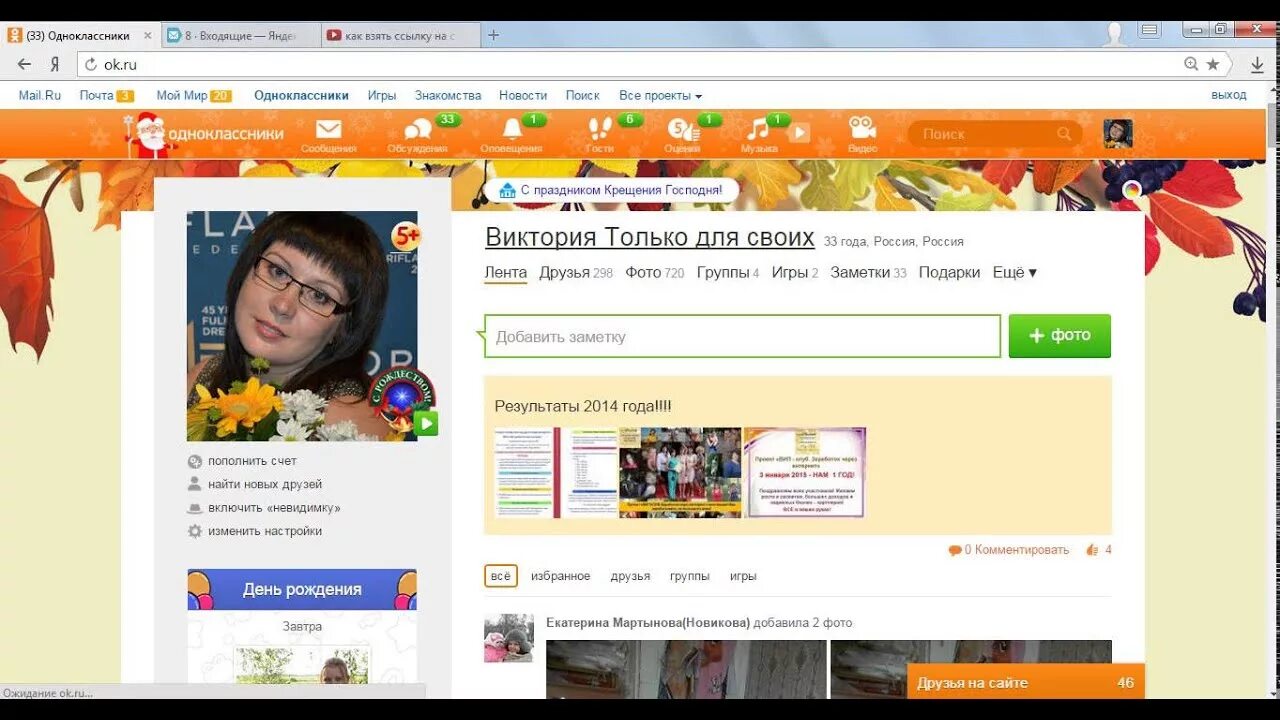Screen dimensions: 1280x720
Task: Click День рождения widget header
Action: (302, 589)
